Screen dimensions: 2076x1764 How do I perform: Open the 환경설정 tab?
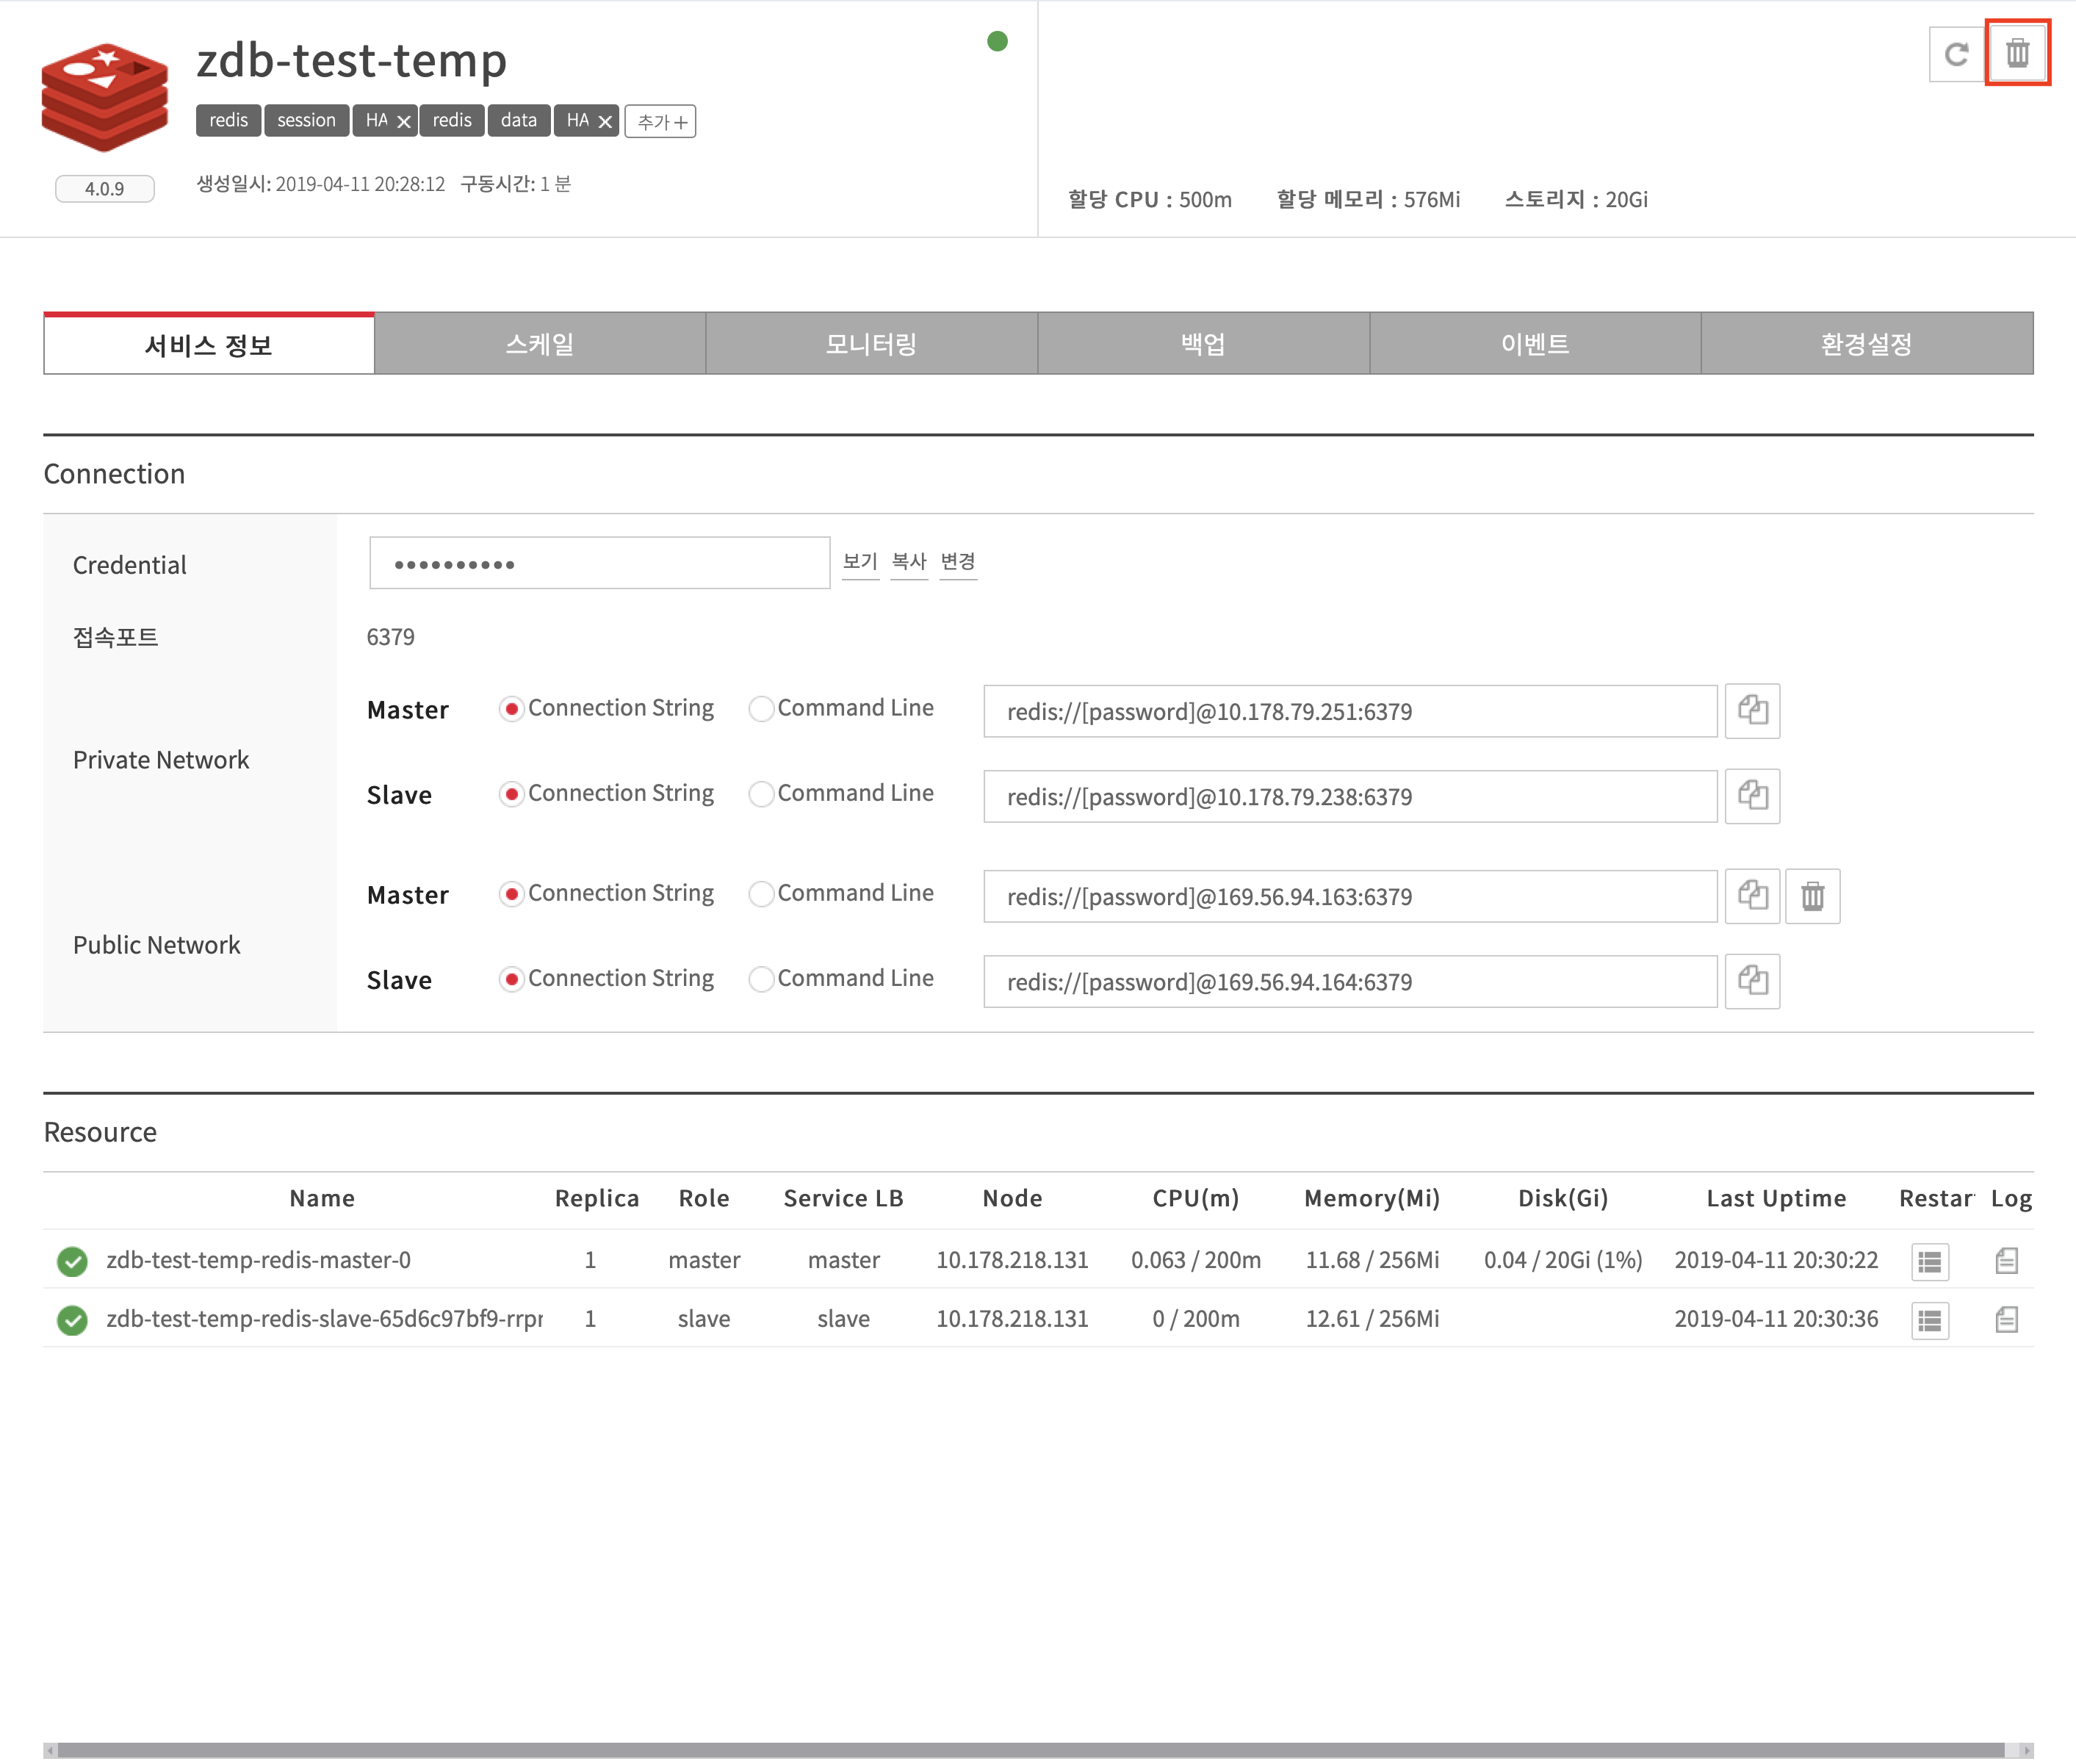1866,344
